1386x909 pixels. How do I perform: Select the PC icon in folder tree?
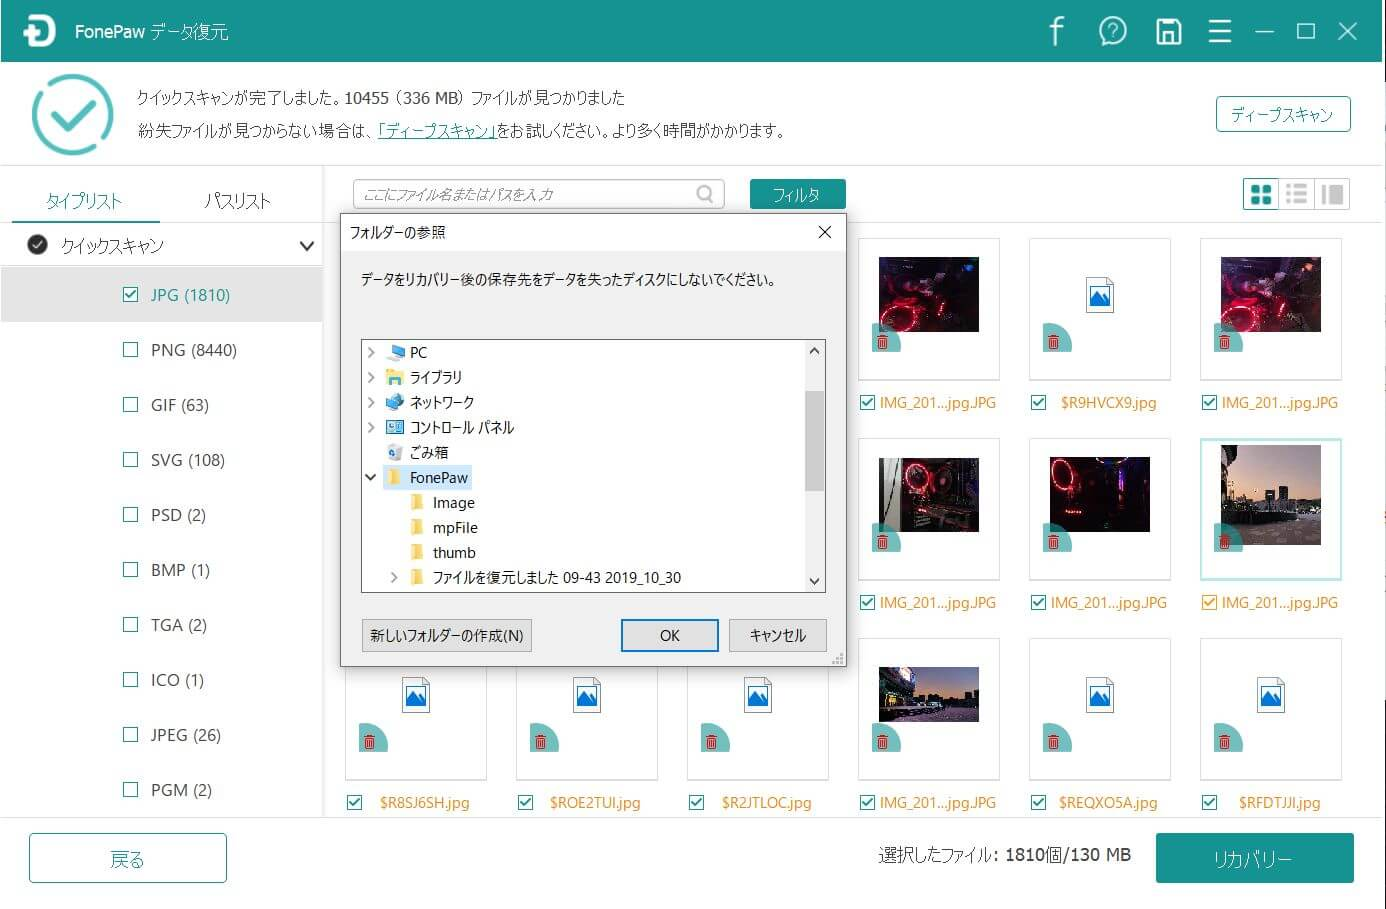pyautogui.click(x=395, y=352)
